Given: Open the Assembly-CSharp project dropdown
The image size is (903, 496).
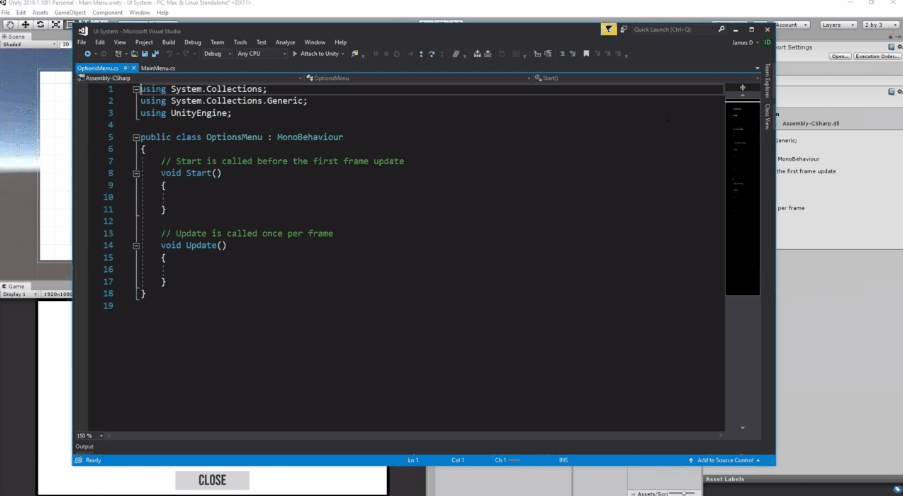Looking at the screenshot, I should tap(189, 78).
